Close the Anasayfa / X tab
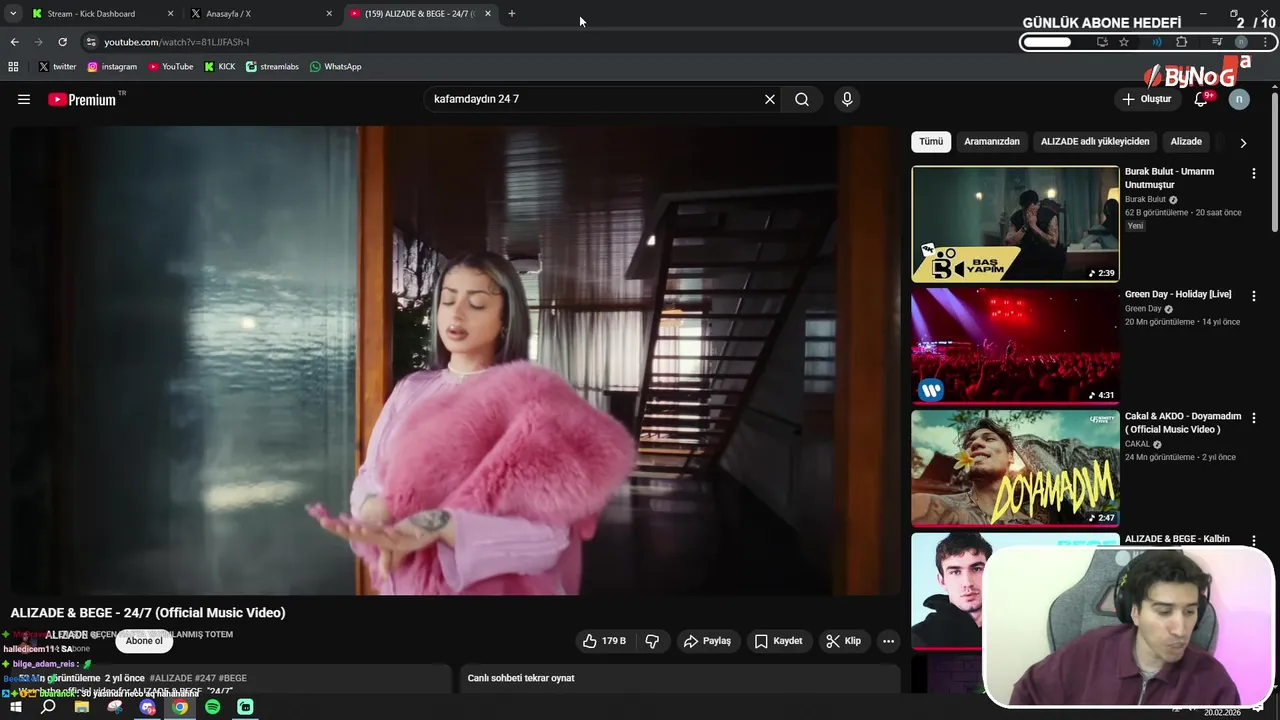Screen dimensions: 1280x720 [329, 14]
